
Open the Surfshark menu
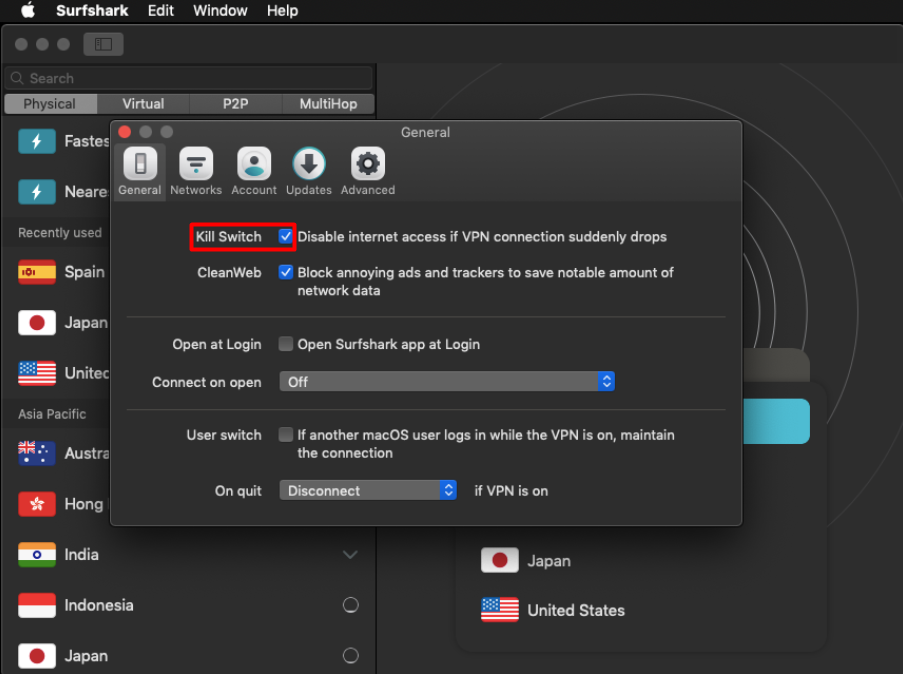[92, 10]
